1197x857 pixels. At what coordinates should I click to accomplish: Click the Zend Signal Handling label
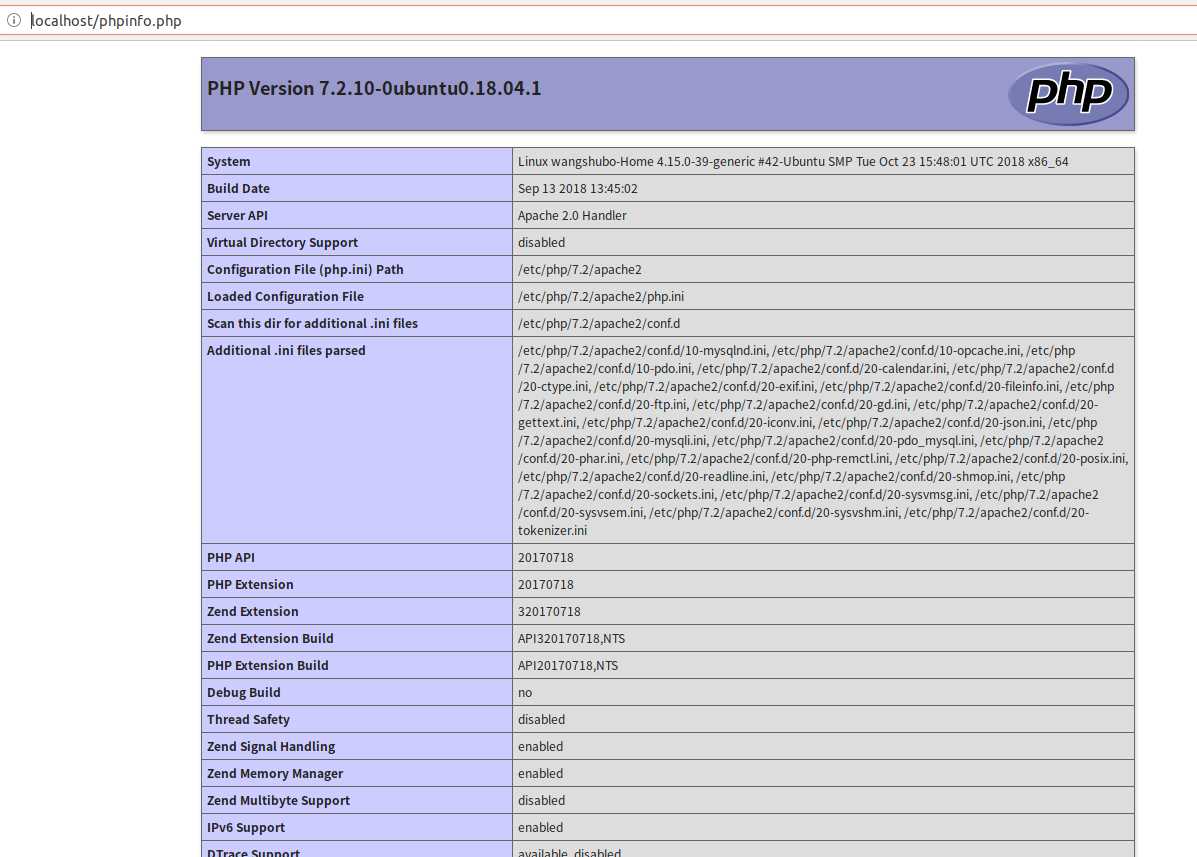pyautogui.click(x=271, y=747)
